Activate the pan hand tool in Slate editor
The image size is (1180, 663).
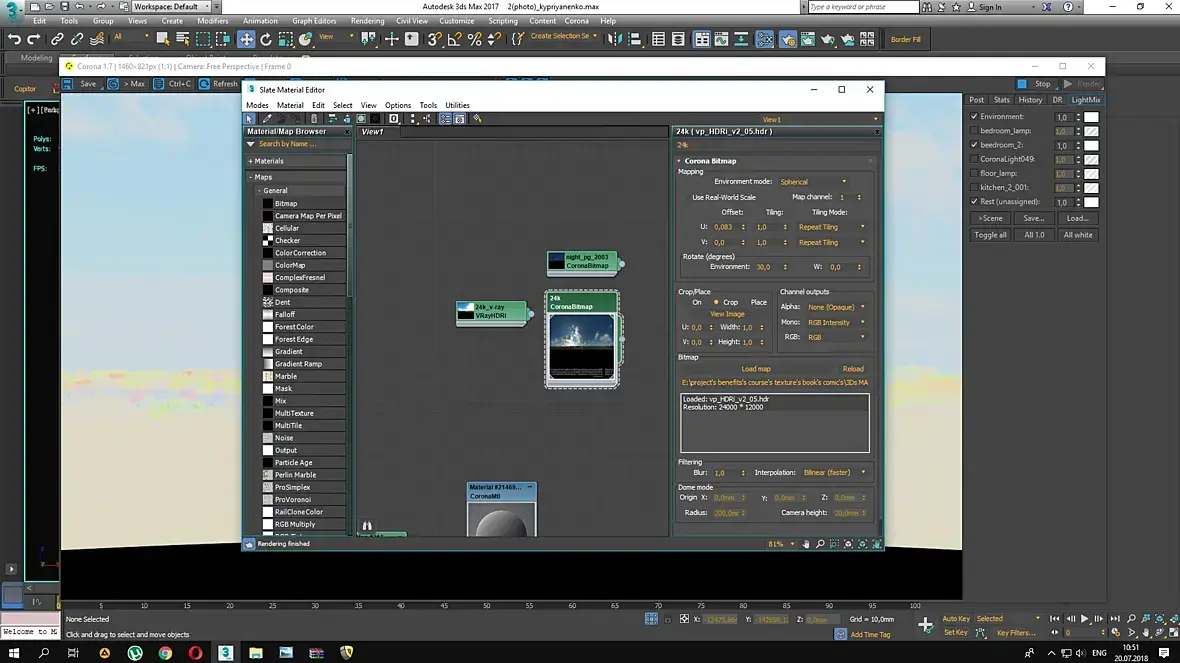[x=806, y=544]
